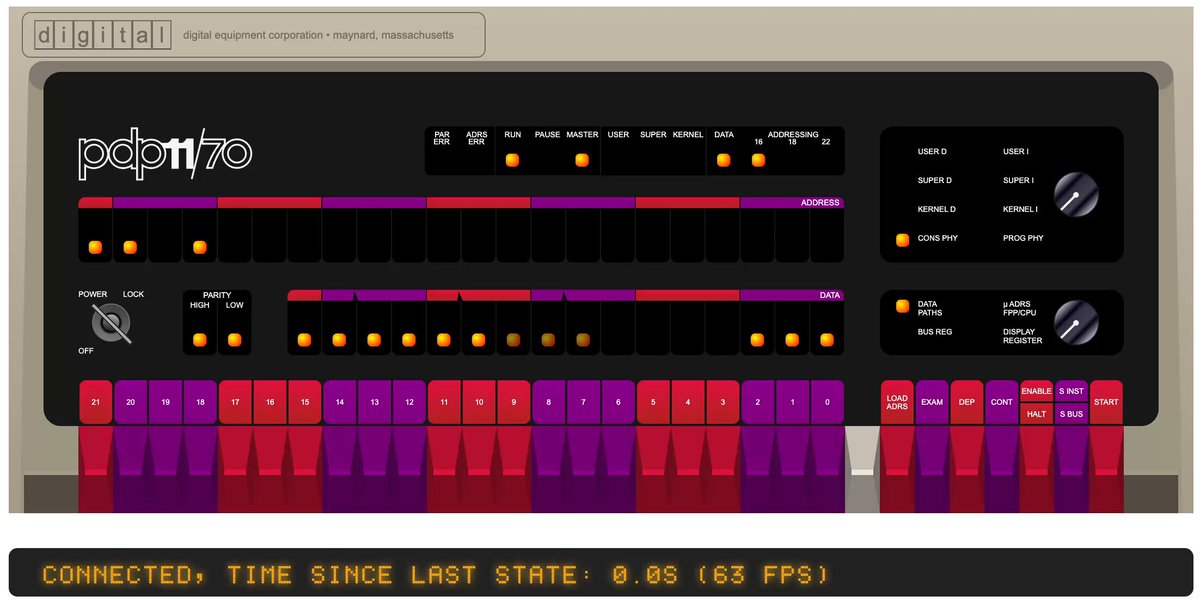Click the µ ADRS FPP/CPU label
This screenshot has height=608, width=1200.
click(x=1022, y=308)
